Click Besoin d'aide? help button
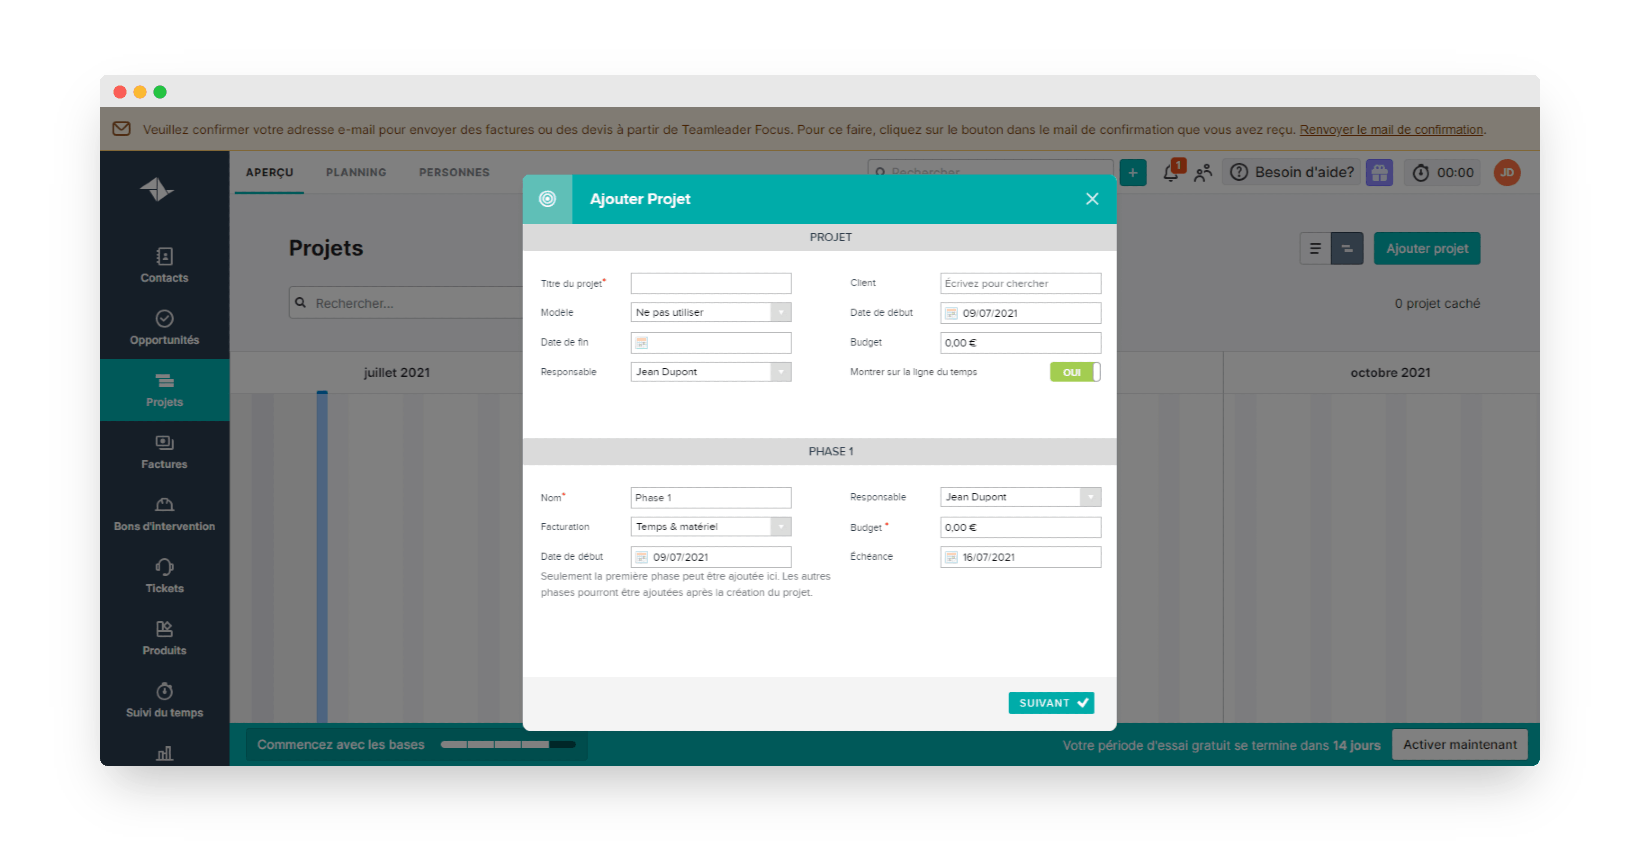 1292,172
